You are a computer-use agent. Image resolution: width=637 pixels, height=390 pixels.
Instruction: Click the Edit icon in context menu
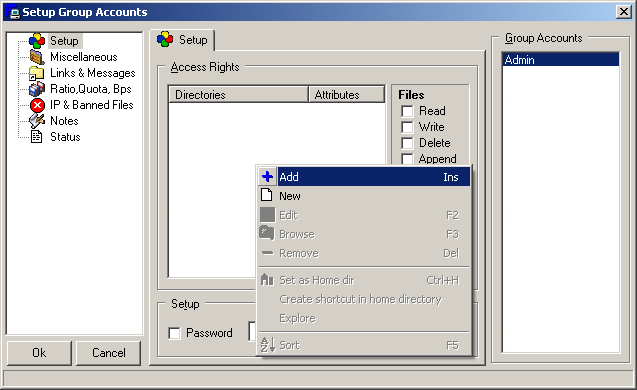click(267, 215)
